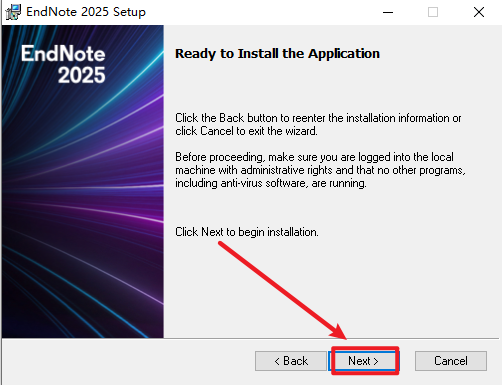
Task: Close the EndNote 2025 Setup window
Action: click(479, 12)
